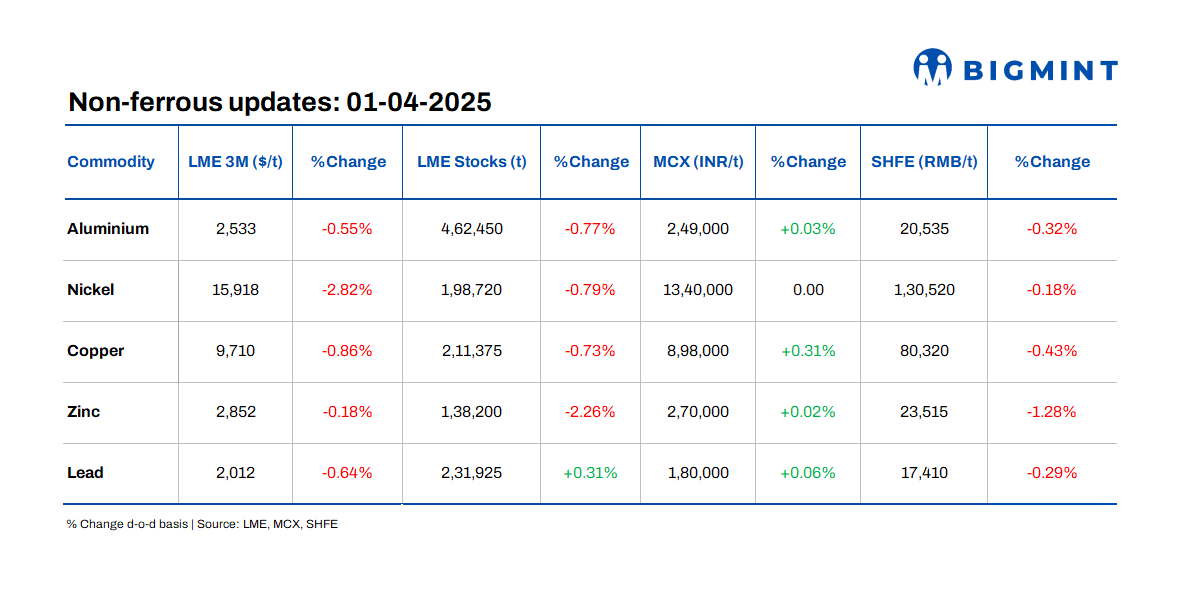
Task: Select Aluminium's LME 3M price 2,533
Action: [x=235, y=229]
